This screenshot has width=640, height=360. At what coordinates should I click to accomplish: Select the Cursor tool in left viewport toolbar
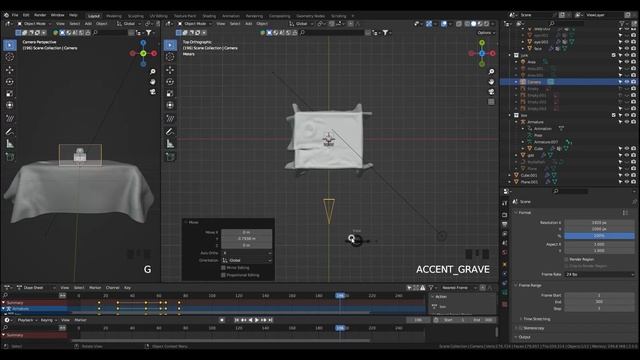click(x=10, y=57)
